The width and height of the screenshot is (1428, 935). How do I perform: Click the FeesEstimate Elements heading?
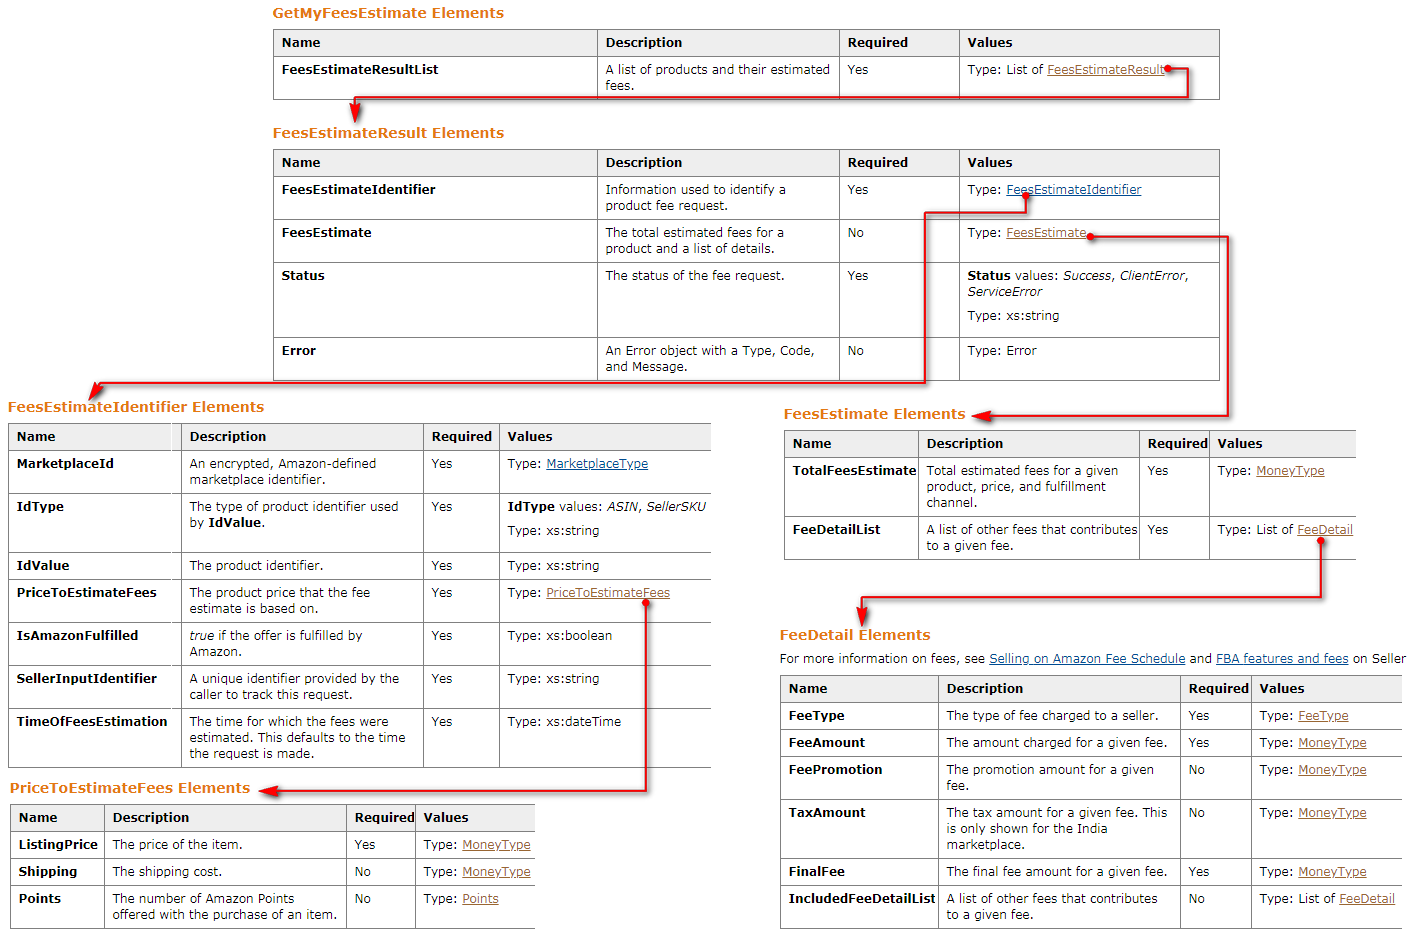(874, 414)
